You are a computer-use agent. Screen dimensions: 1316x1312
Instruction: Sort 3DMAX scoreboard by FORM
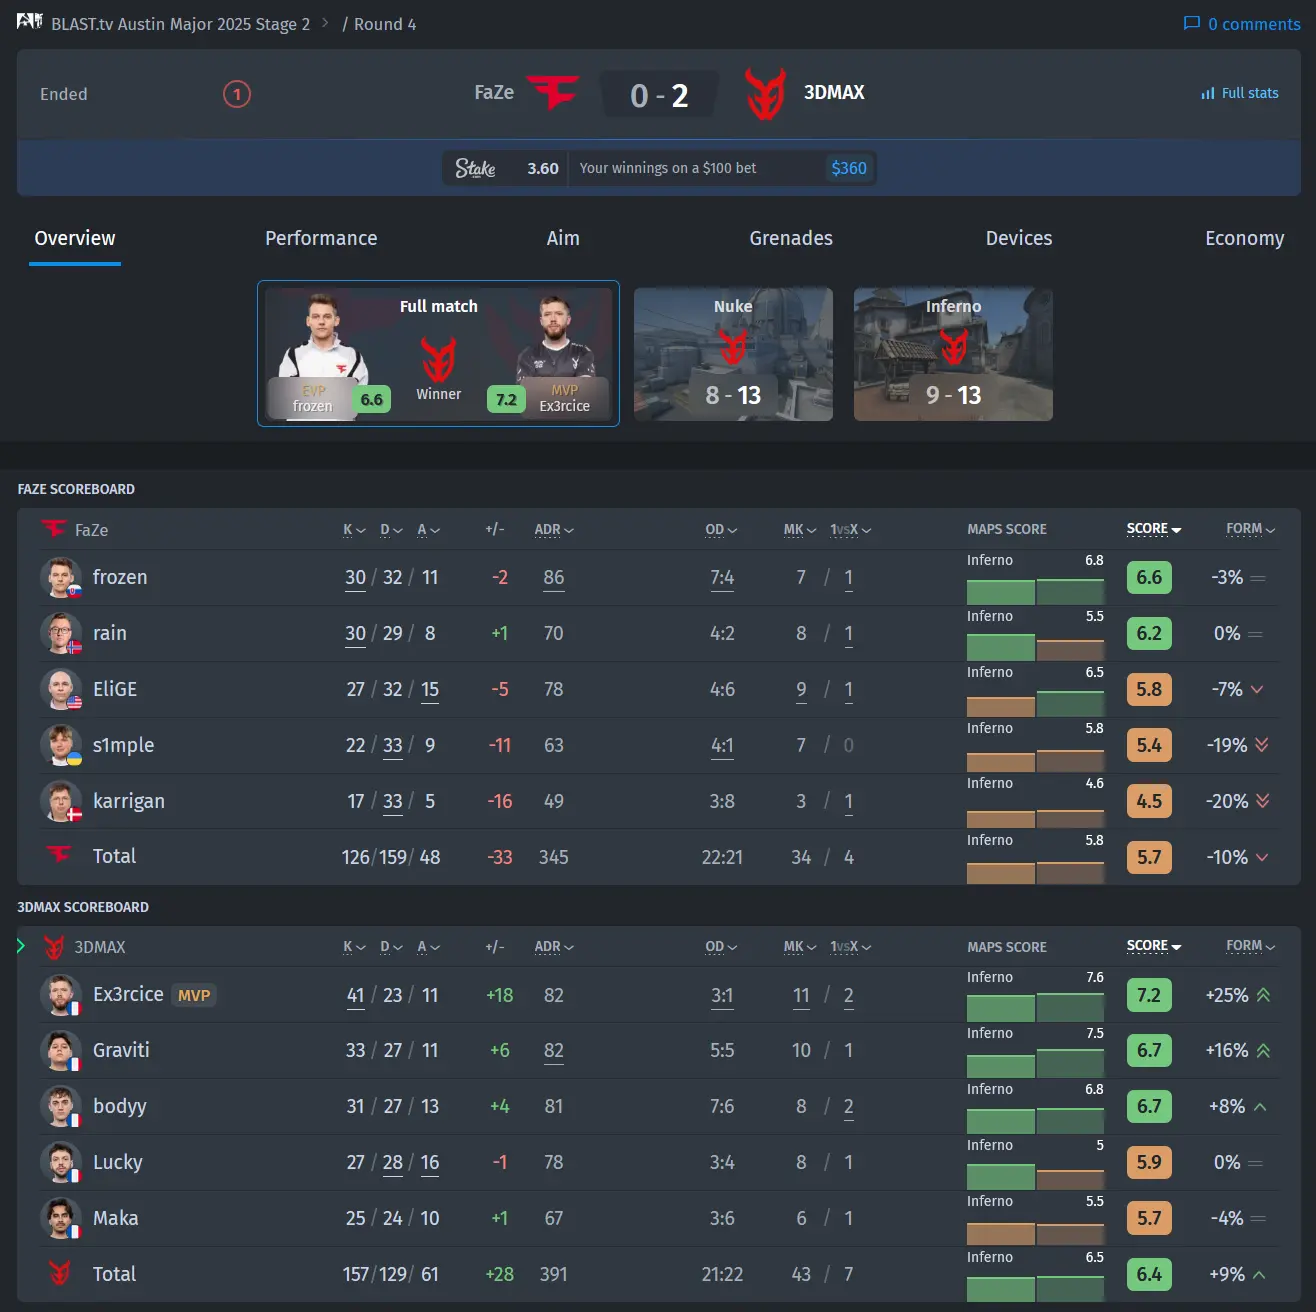1251,946
